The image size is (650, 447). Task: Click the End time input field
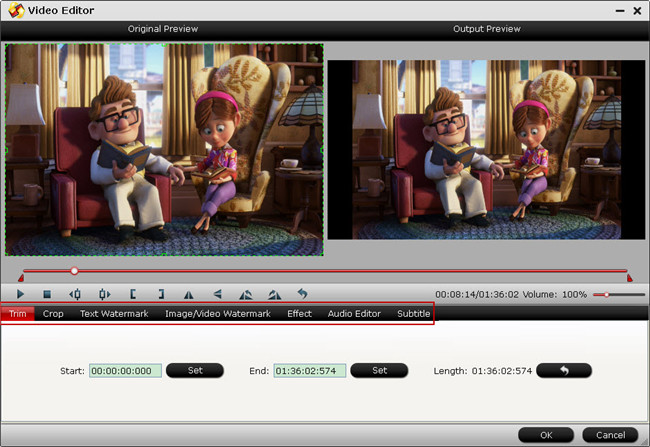(x=310, y=371)
